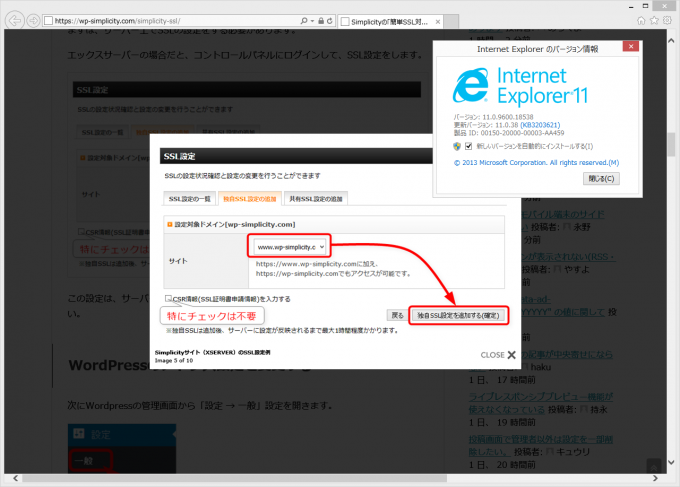
Task: Click the lightbox SSL settings screenshot
Action: coord(334,242)
